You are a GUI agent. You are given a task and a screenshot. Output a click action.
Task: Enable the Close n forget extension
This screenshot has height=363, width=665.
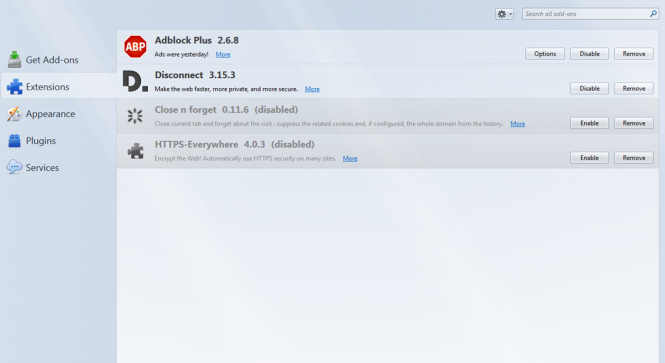point(590,123)
